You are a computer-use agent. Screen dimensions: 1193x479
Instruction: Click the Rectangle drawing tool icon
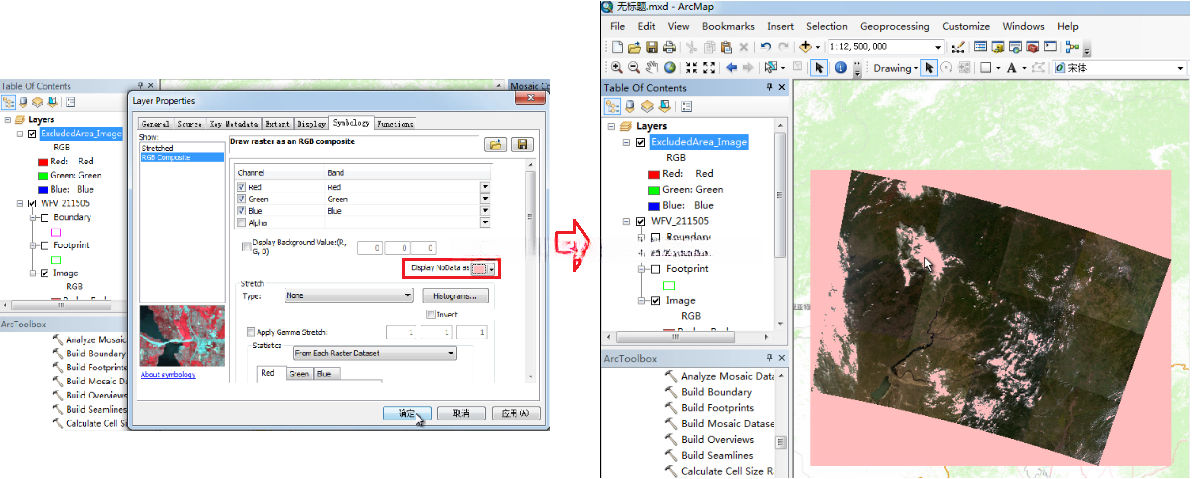click(x=985, y=68)
